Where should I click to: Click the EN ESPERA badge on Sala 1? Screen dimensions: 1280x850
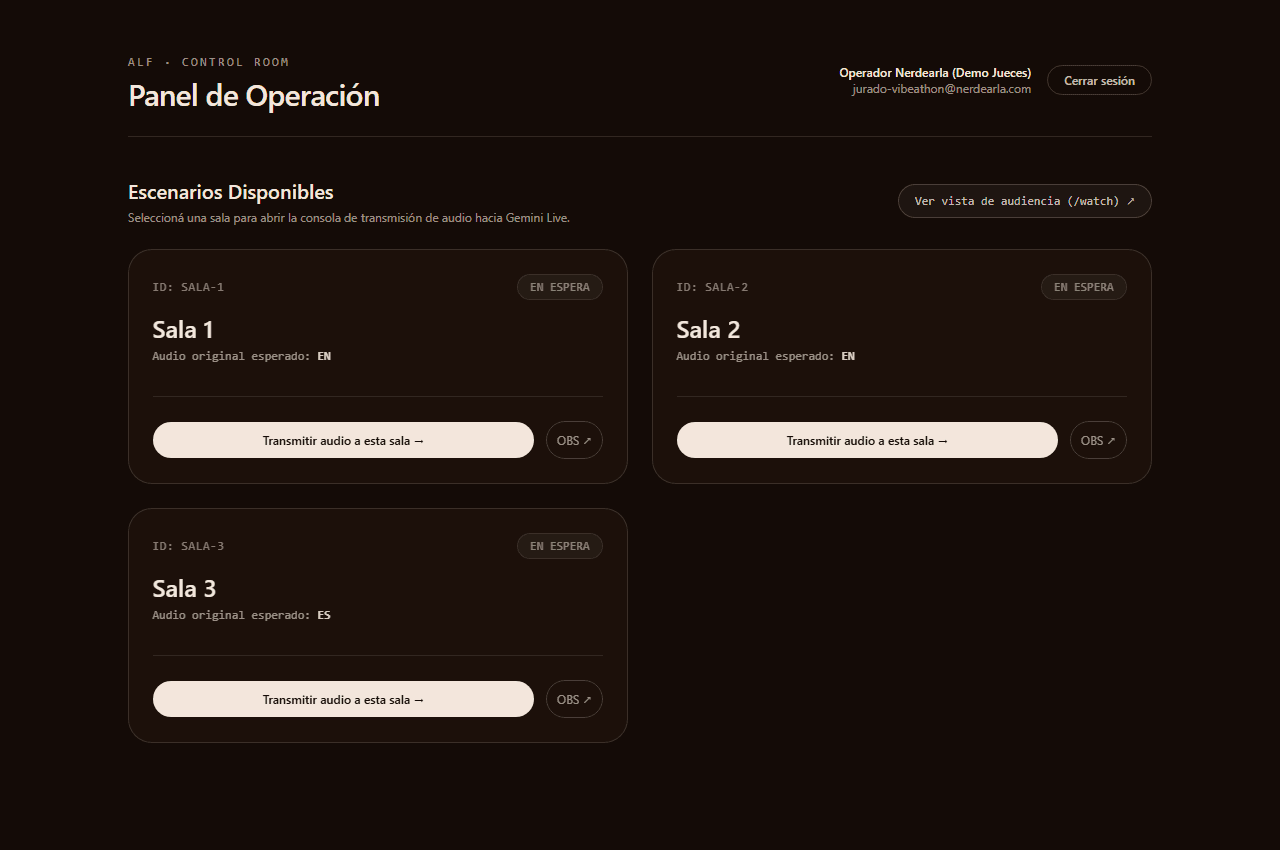(x=560, y=287)
